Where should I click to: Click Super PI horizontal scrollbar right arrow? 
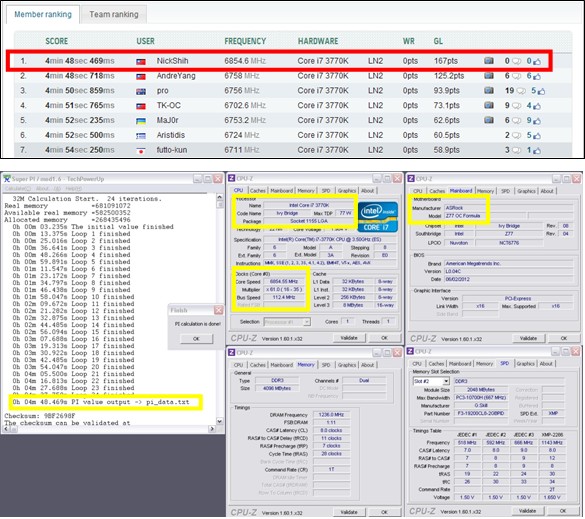212,429
